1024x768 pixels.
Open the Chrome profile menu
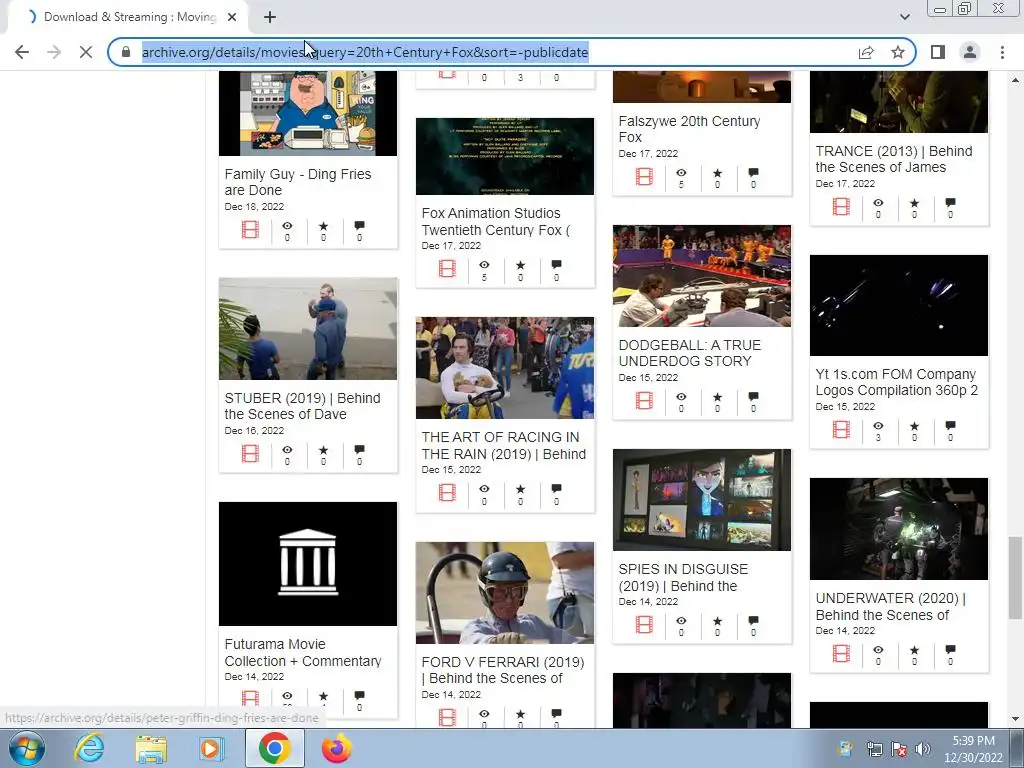click(970, 52)
